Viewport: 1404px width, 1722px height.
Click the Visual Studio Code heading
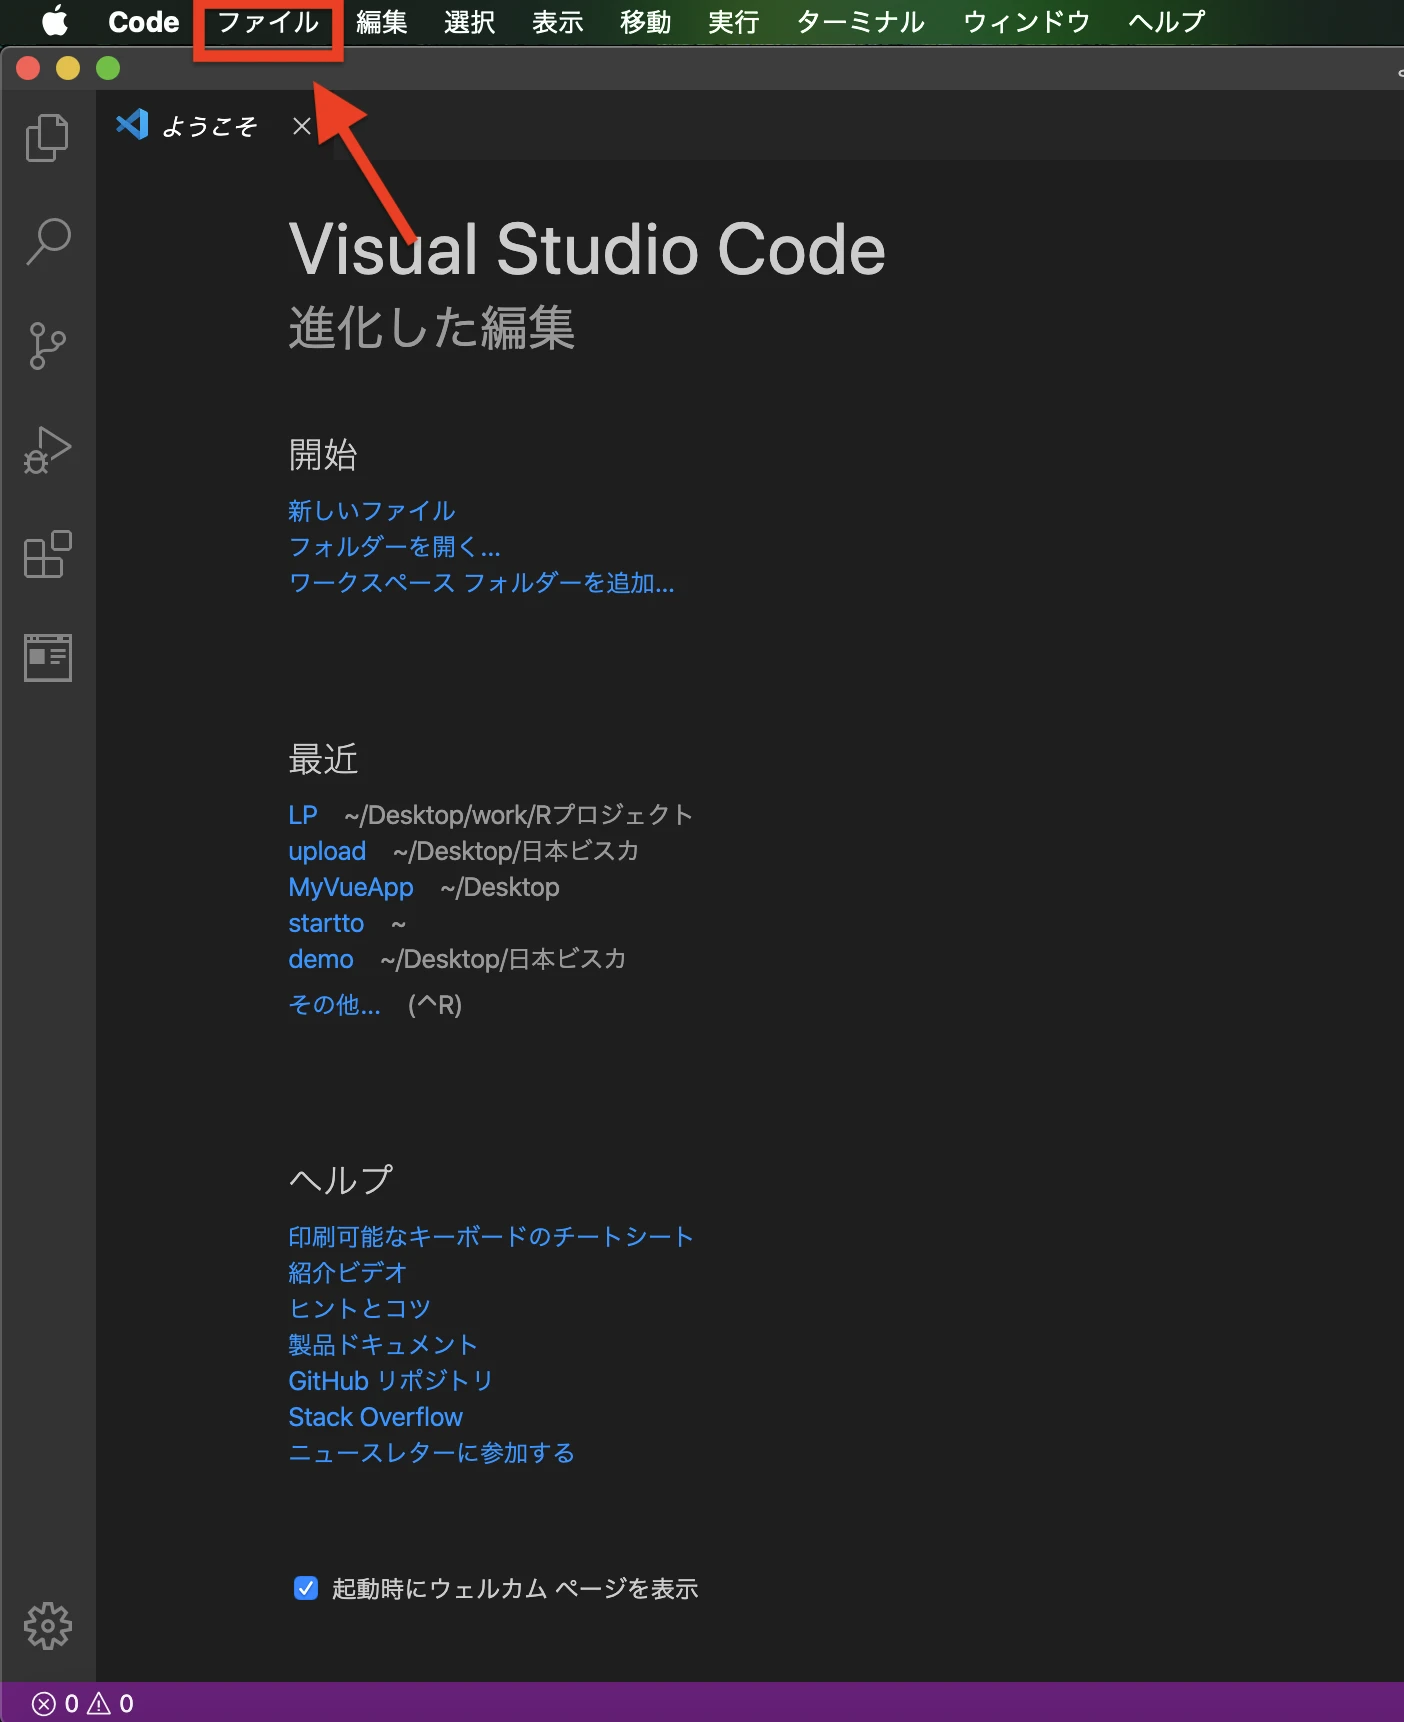(587, 249)
